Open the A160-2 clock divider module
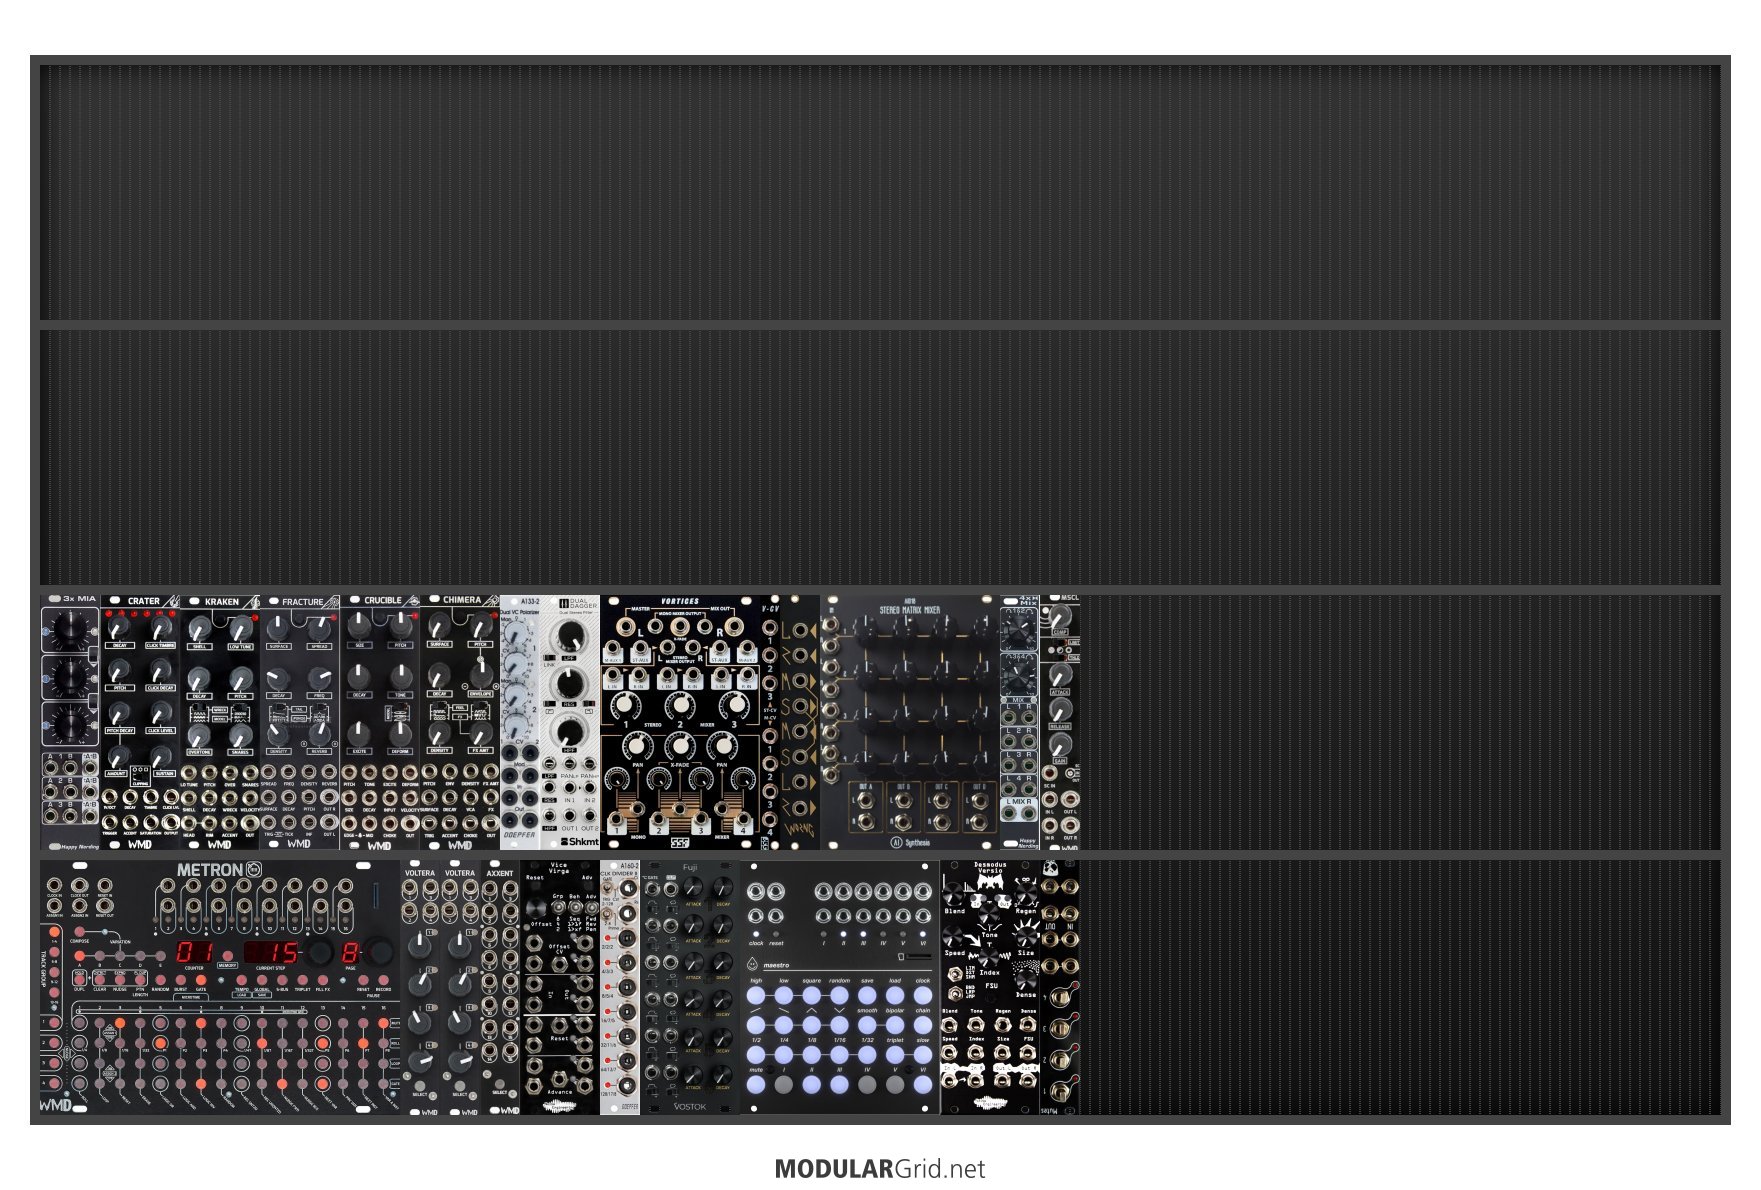This screenshot has height=1190, width=1761. point(620,987)
